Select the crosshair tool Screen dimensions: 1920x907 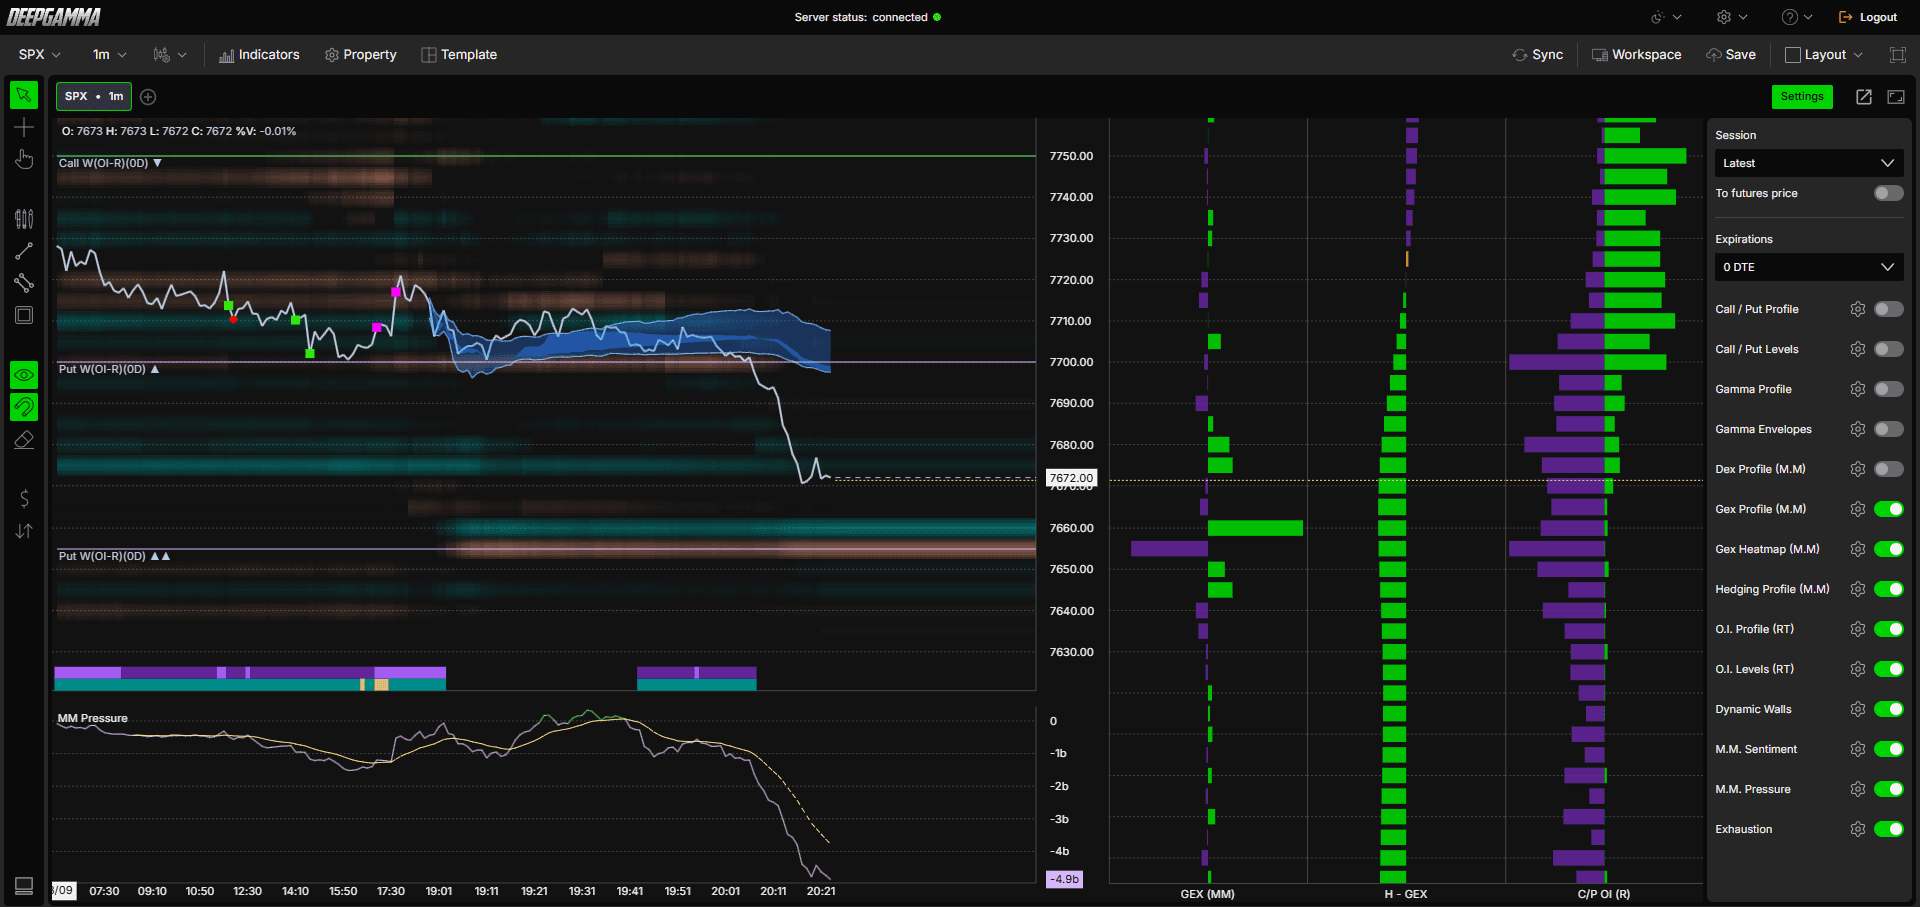tap(24, 127)
